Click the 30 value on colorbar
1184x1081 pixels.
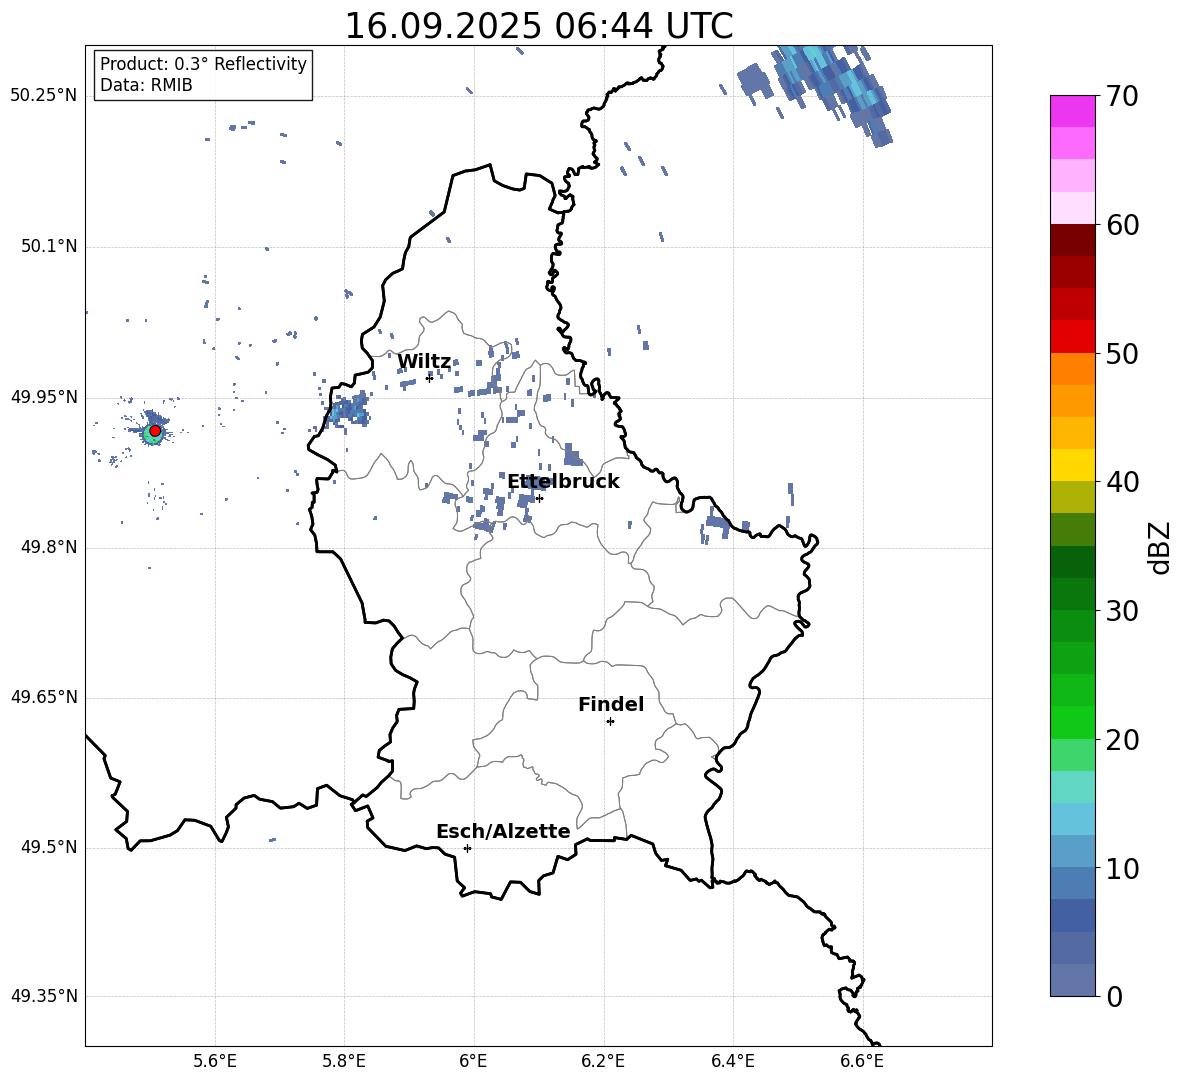(x=1122, y=611)
